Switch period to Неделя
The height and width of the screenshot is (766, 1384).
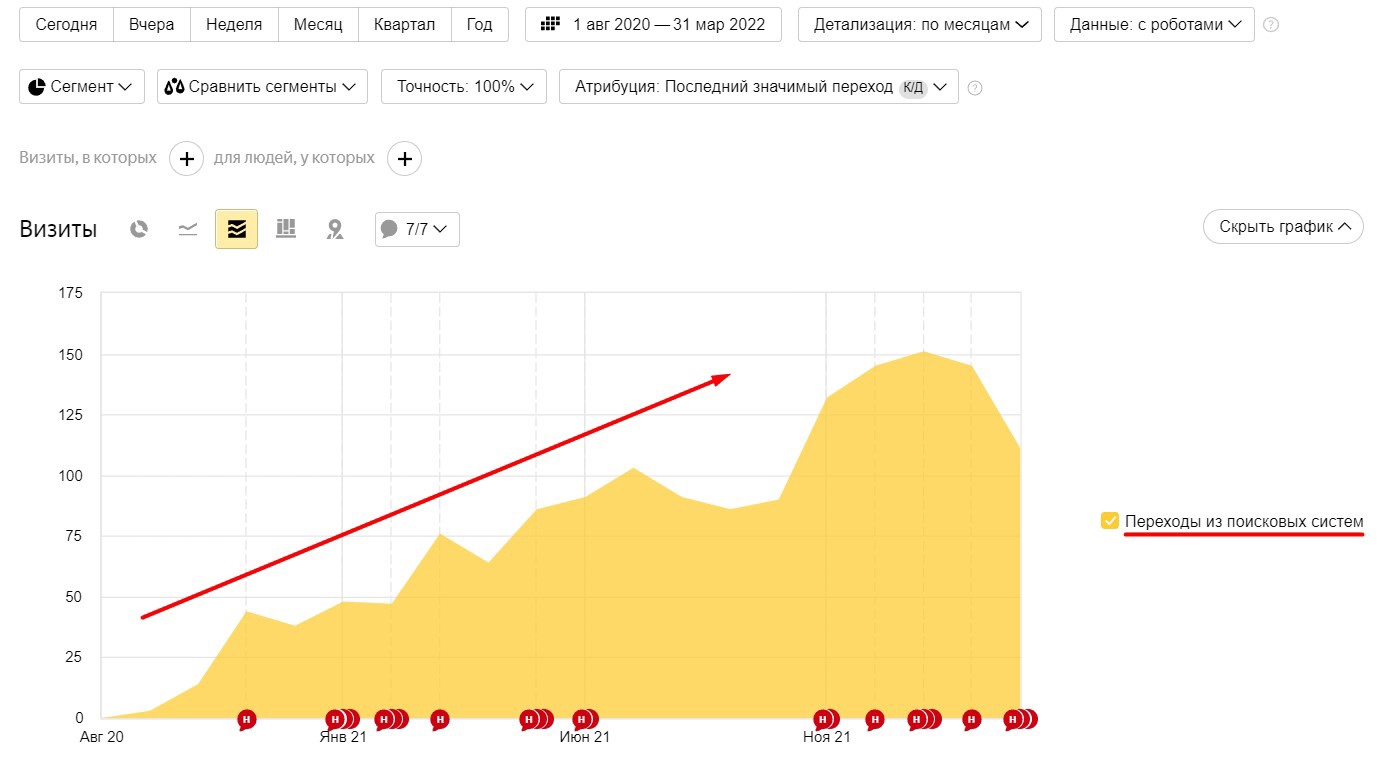pyautogui.click(x=234, y=24)
